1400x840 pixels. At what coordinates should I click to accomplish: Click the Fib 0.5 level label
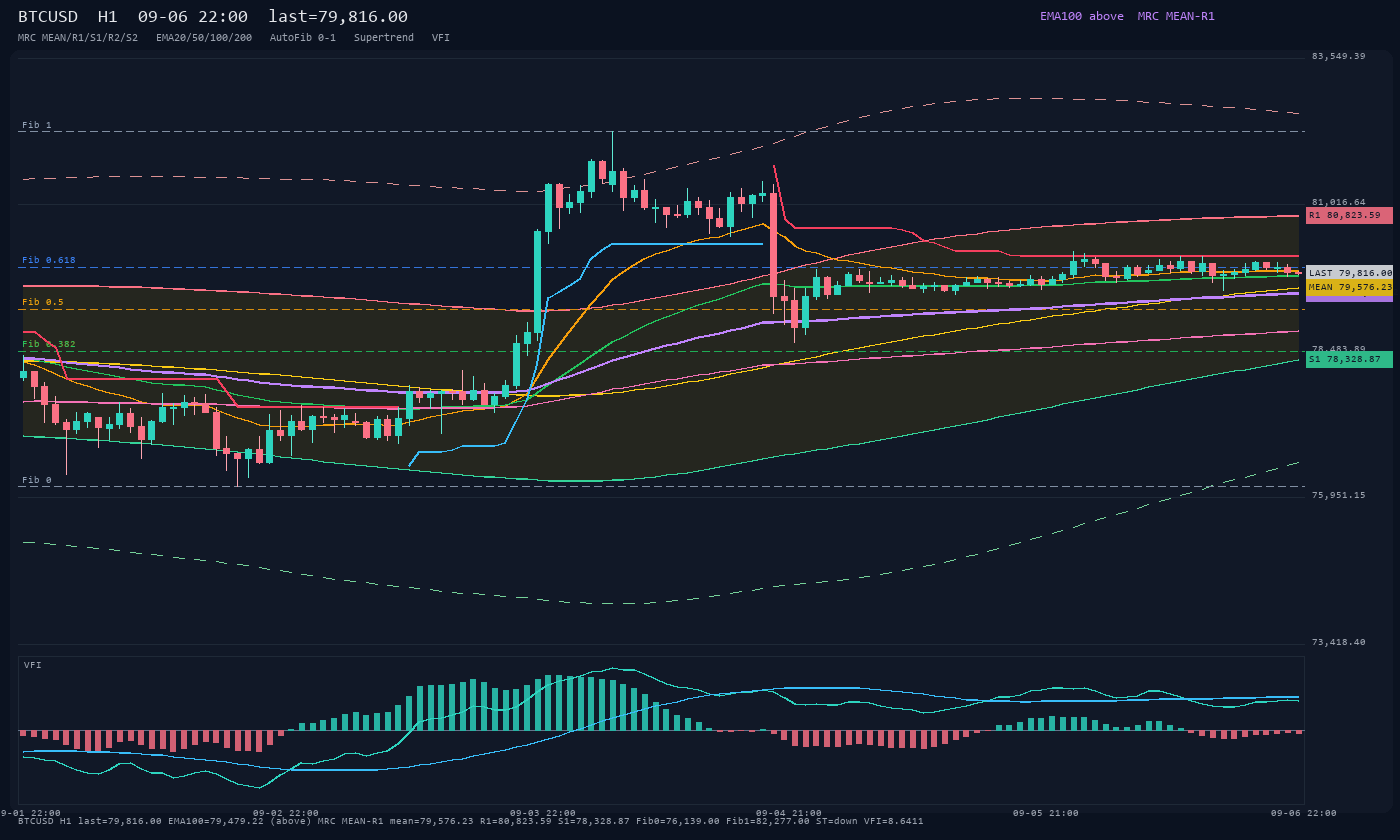coord(43,302)
